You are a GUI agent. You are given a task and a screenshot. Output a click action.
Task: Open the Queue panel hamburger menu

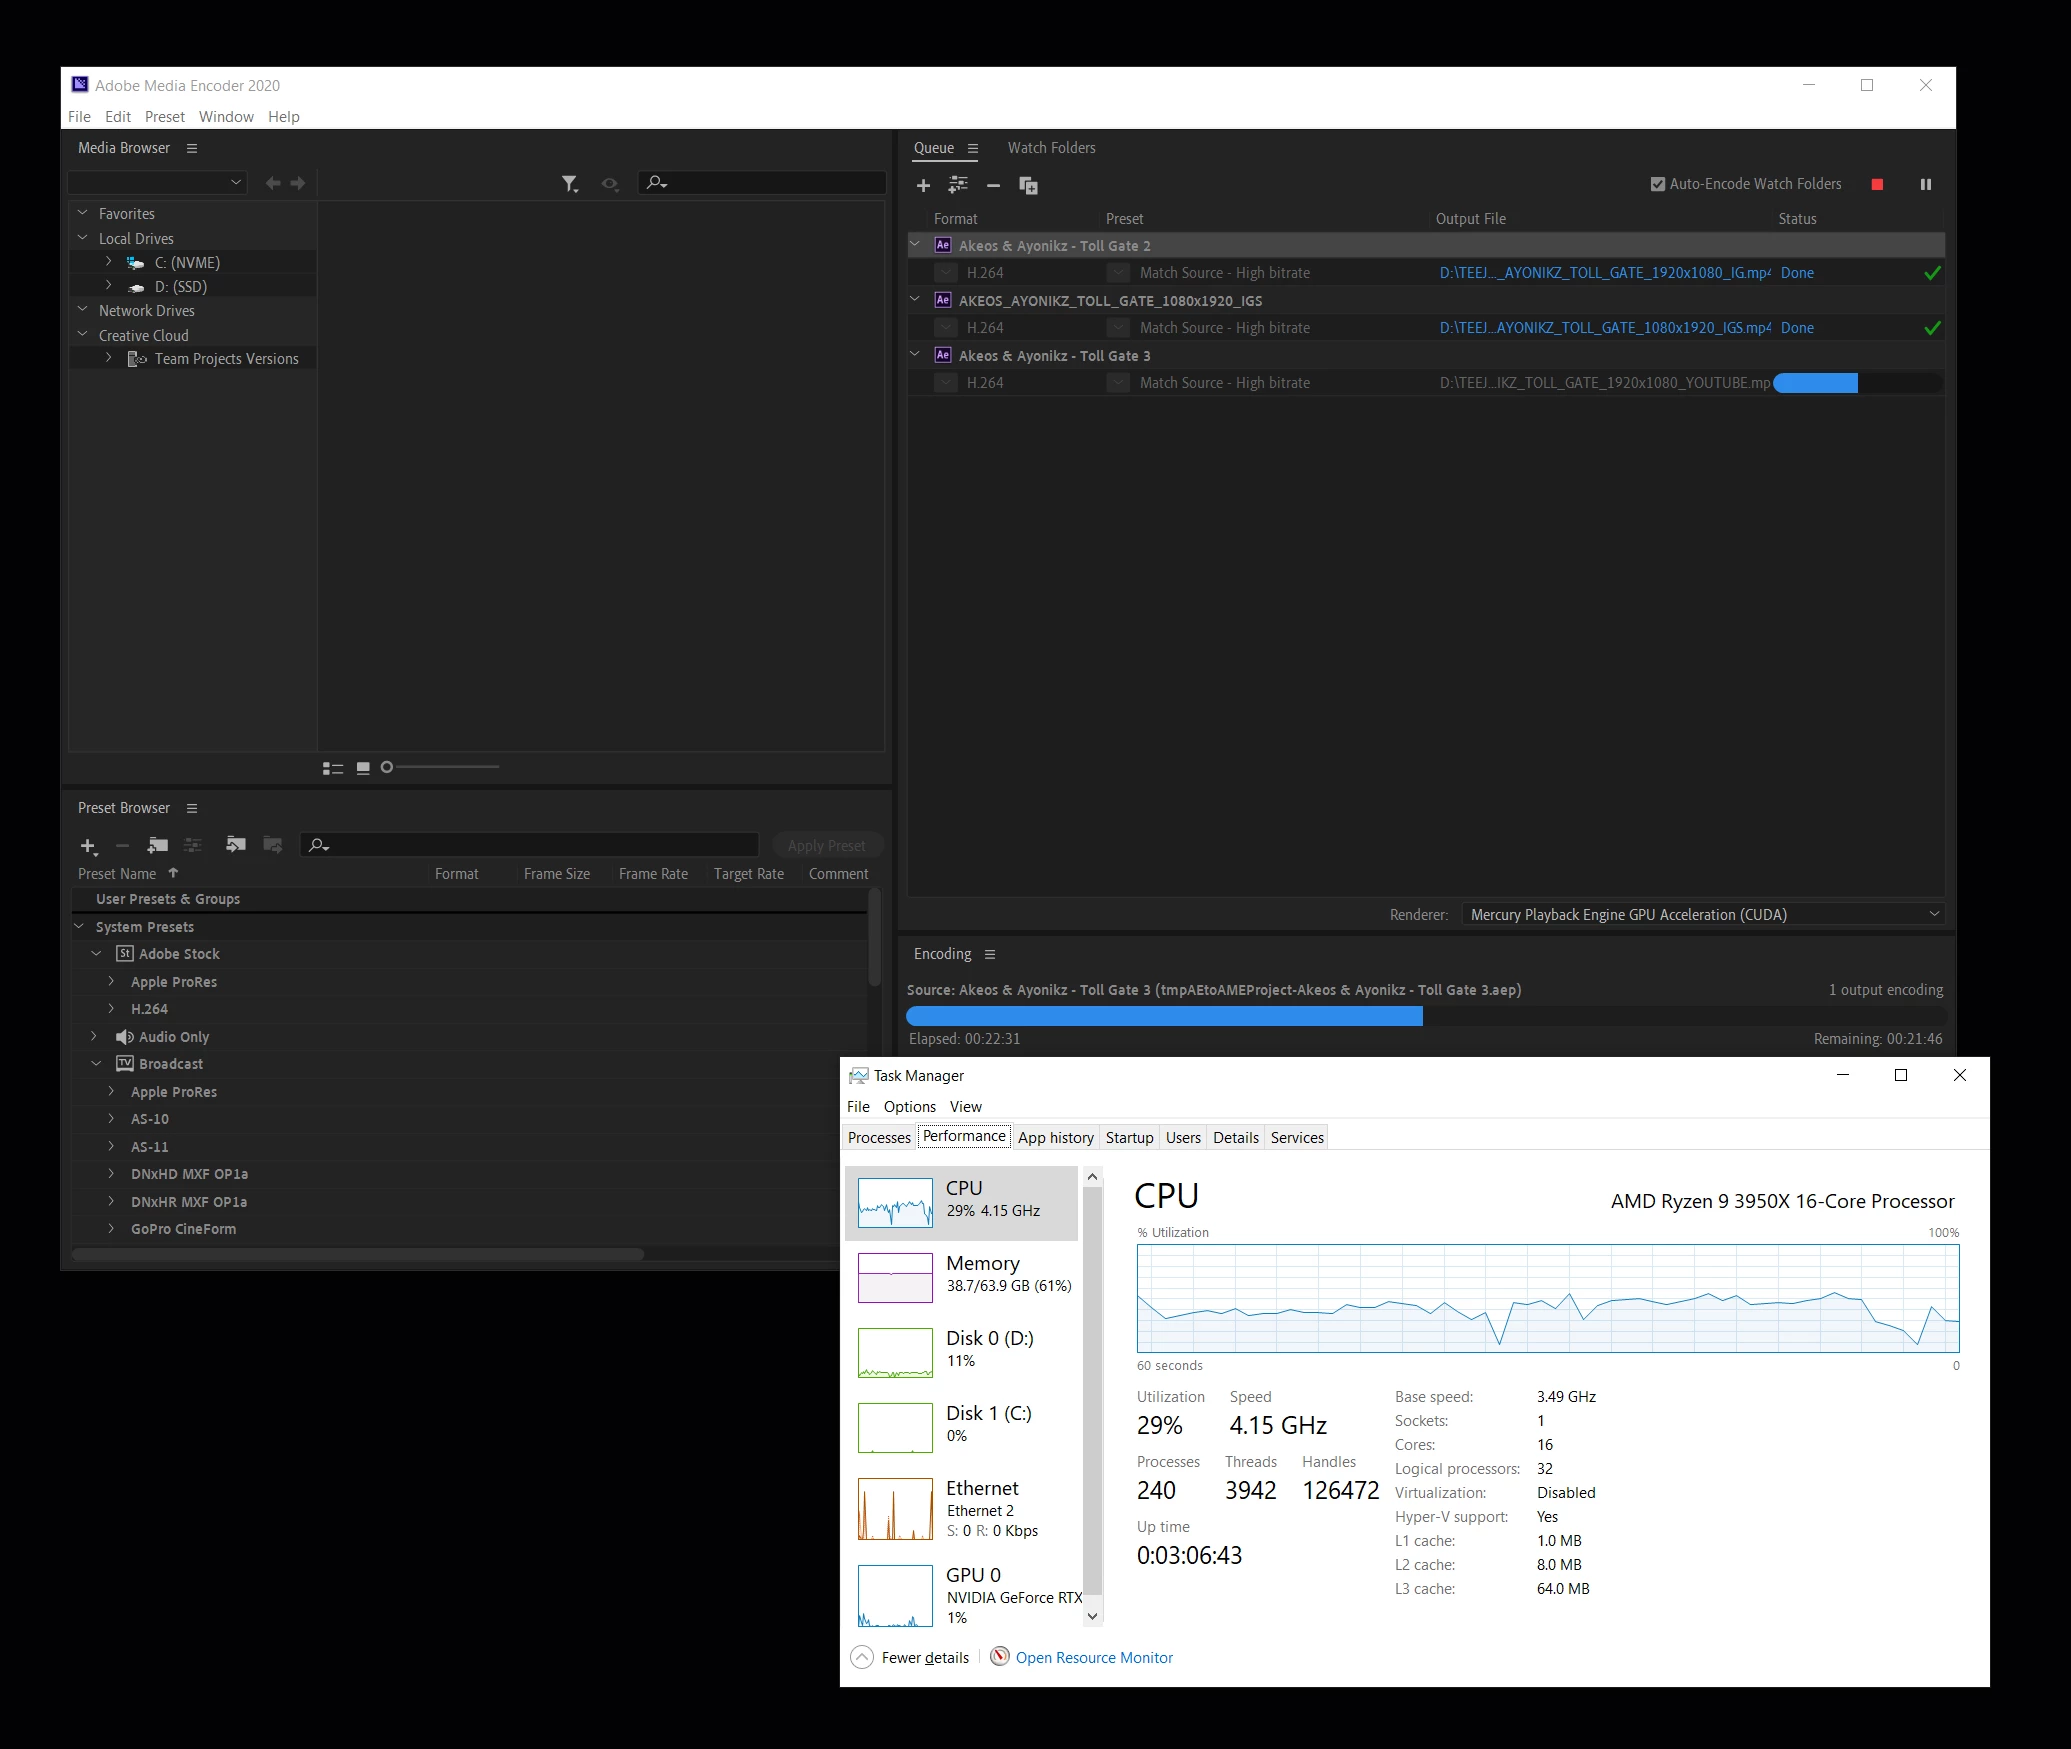(972, 148)
